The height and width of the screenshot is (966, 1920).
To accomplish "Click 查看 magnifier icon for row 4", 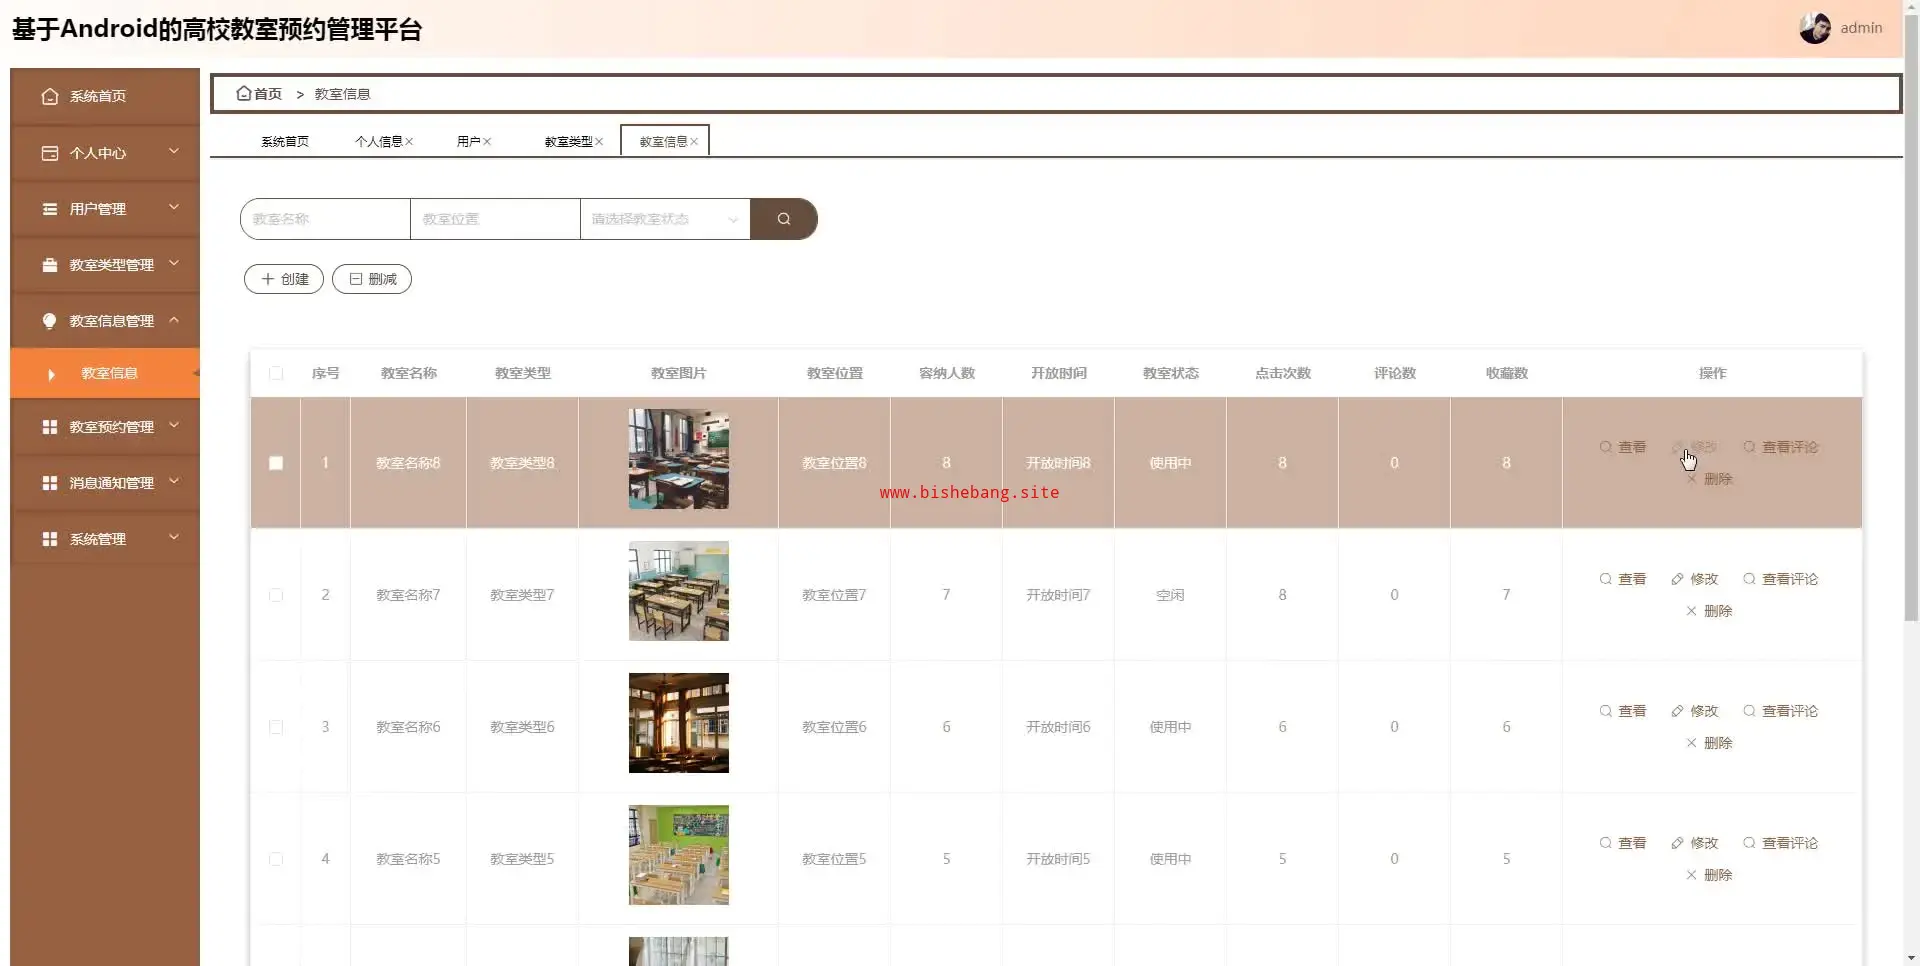I will pyautogui.click(x=1605, y=843).
